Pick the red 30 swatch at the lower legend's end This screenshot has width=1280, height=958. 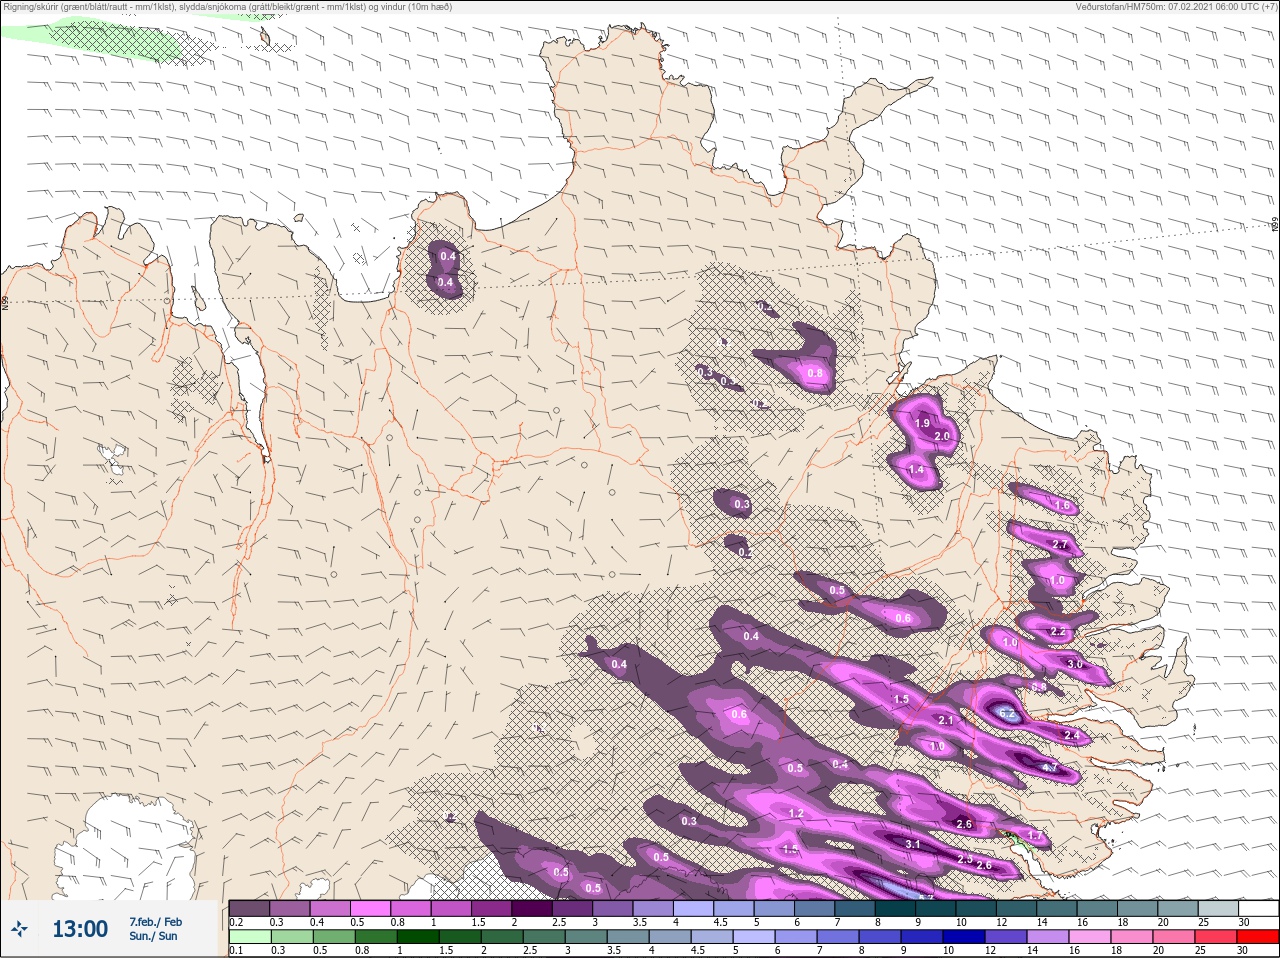pos(1258,937)
